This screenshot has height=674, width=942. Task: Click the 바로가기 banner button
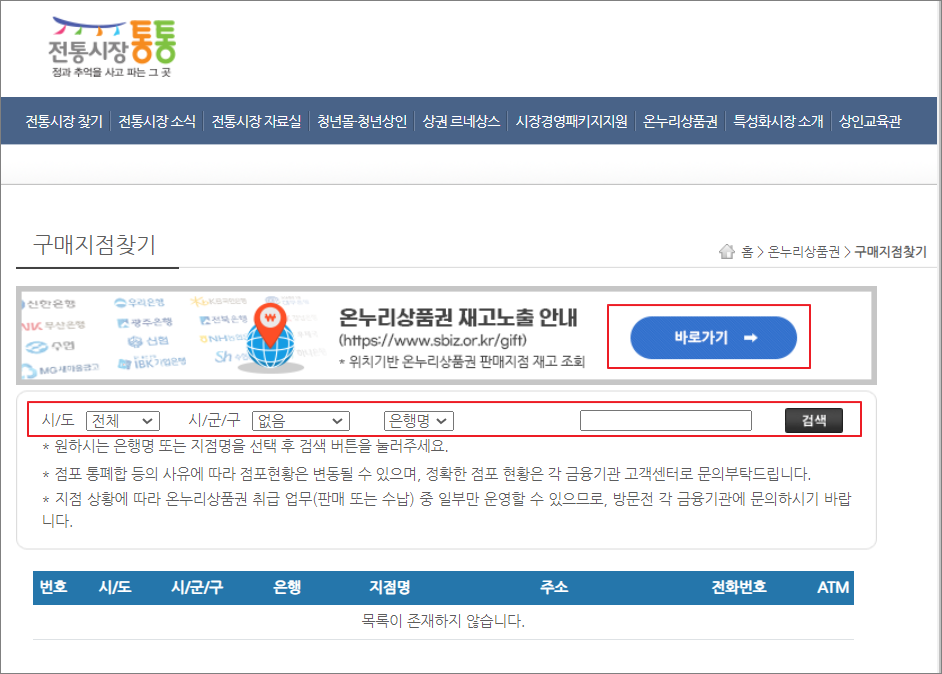point(713,337)
